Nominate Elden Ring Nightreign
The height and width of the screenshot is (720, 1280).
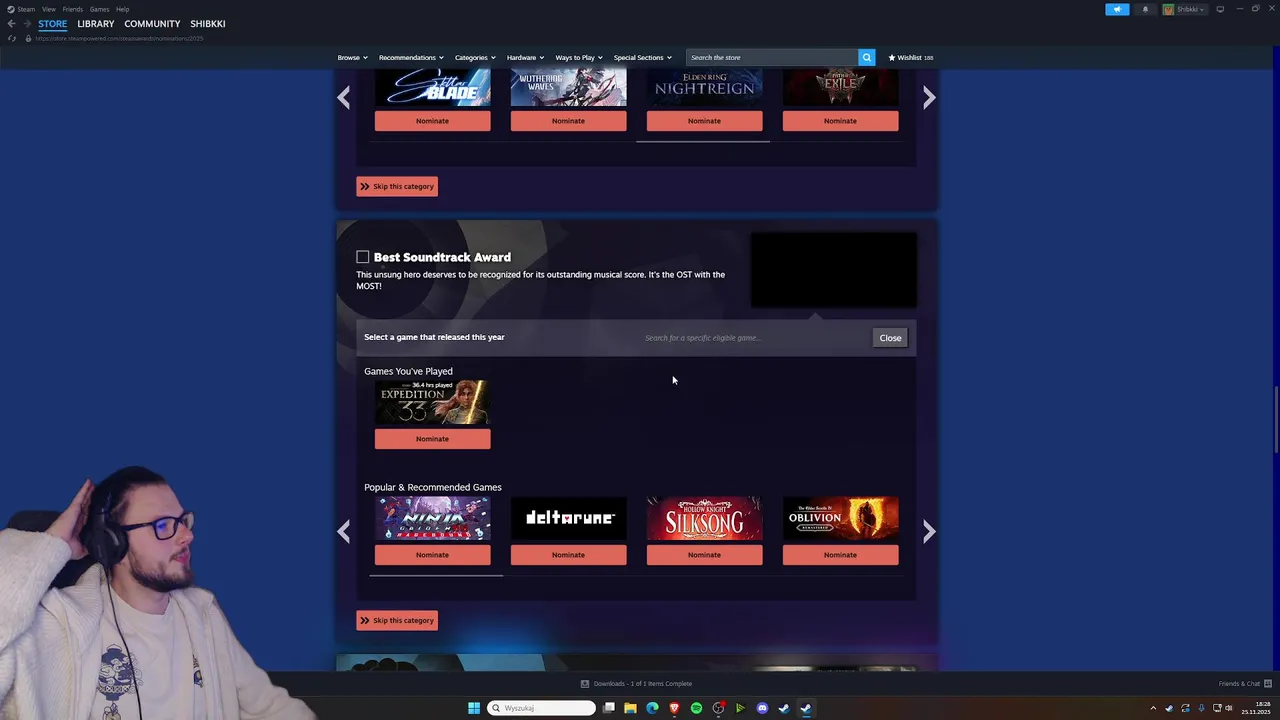coord(705,121)
